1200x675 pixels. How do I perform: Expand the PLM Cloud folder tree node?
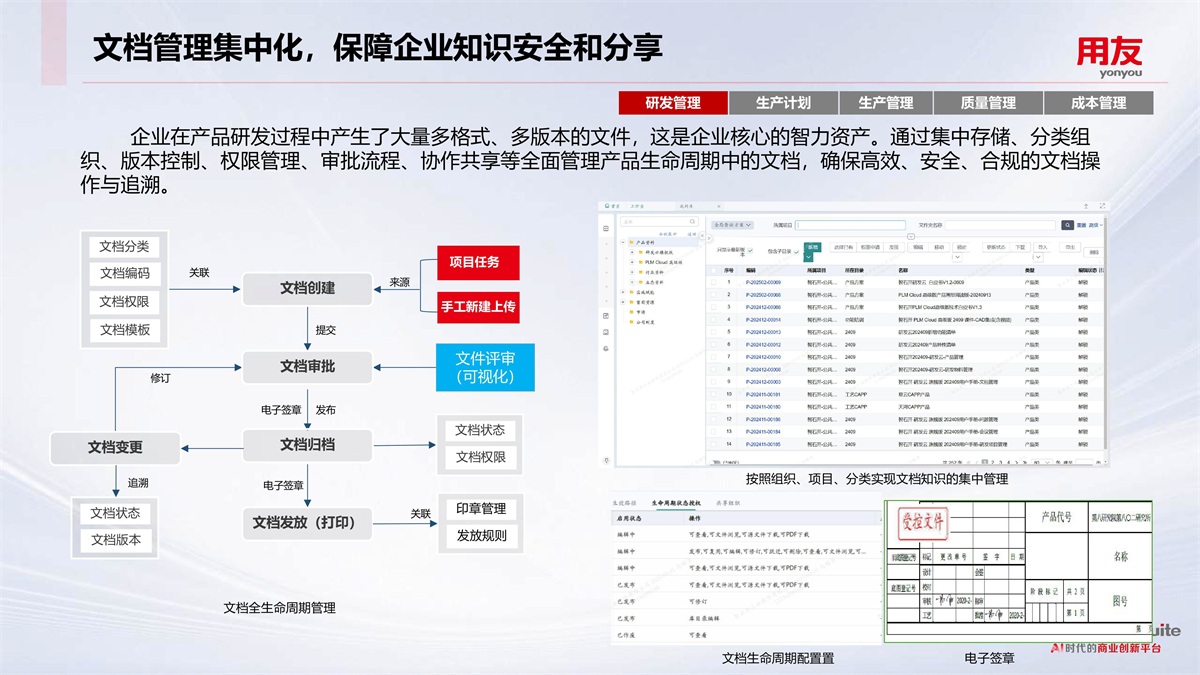[x=631, y=262]
